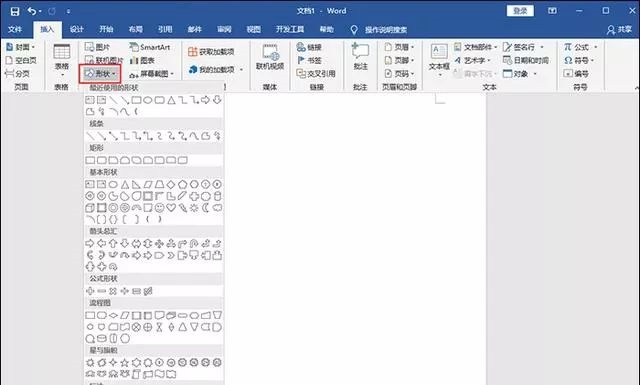
Task: Insert a SmartArt graphic
Action: click(150, 47)
